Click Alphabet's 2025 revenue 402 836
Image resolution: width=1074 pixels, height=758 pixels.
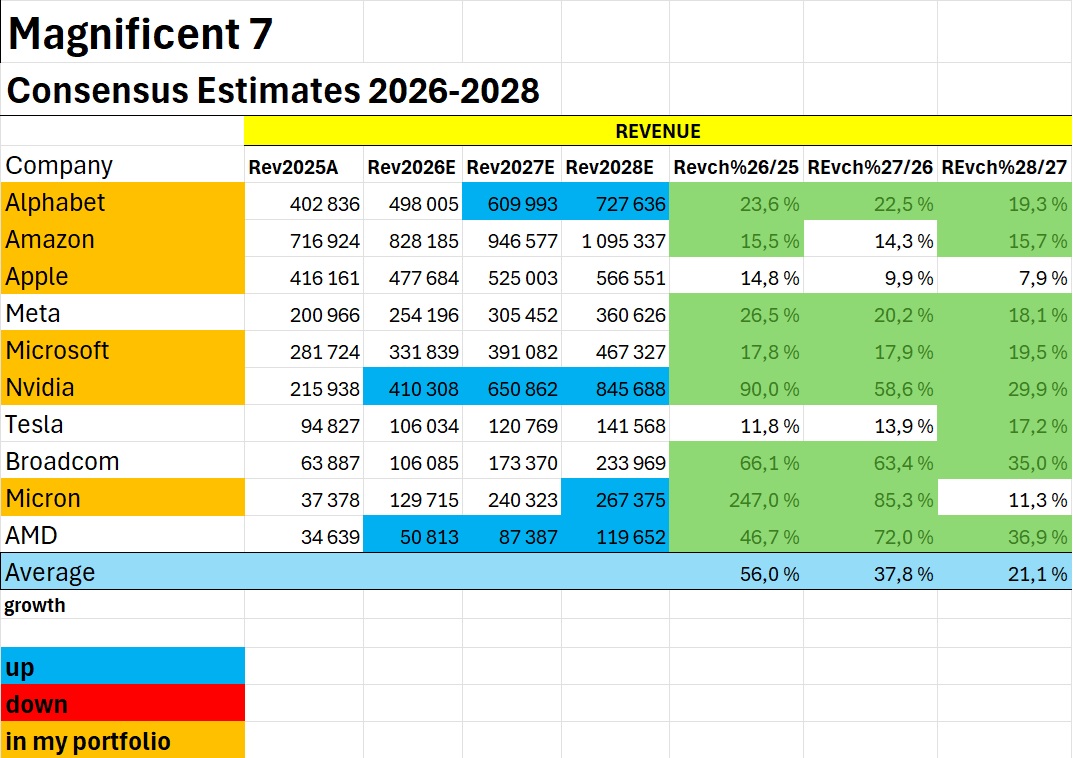pyautogui.click(x=303, y=203)
